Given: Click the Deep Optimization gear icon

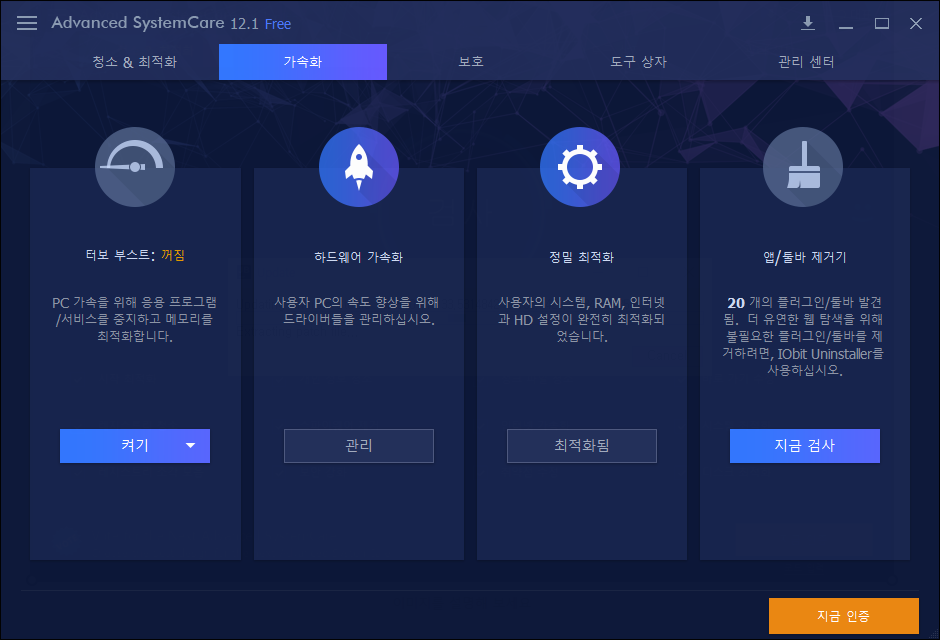Looking at the screenshot, I should click(x=580, y=167).
